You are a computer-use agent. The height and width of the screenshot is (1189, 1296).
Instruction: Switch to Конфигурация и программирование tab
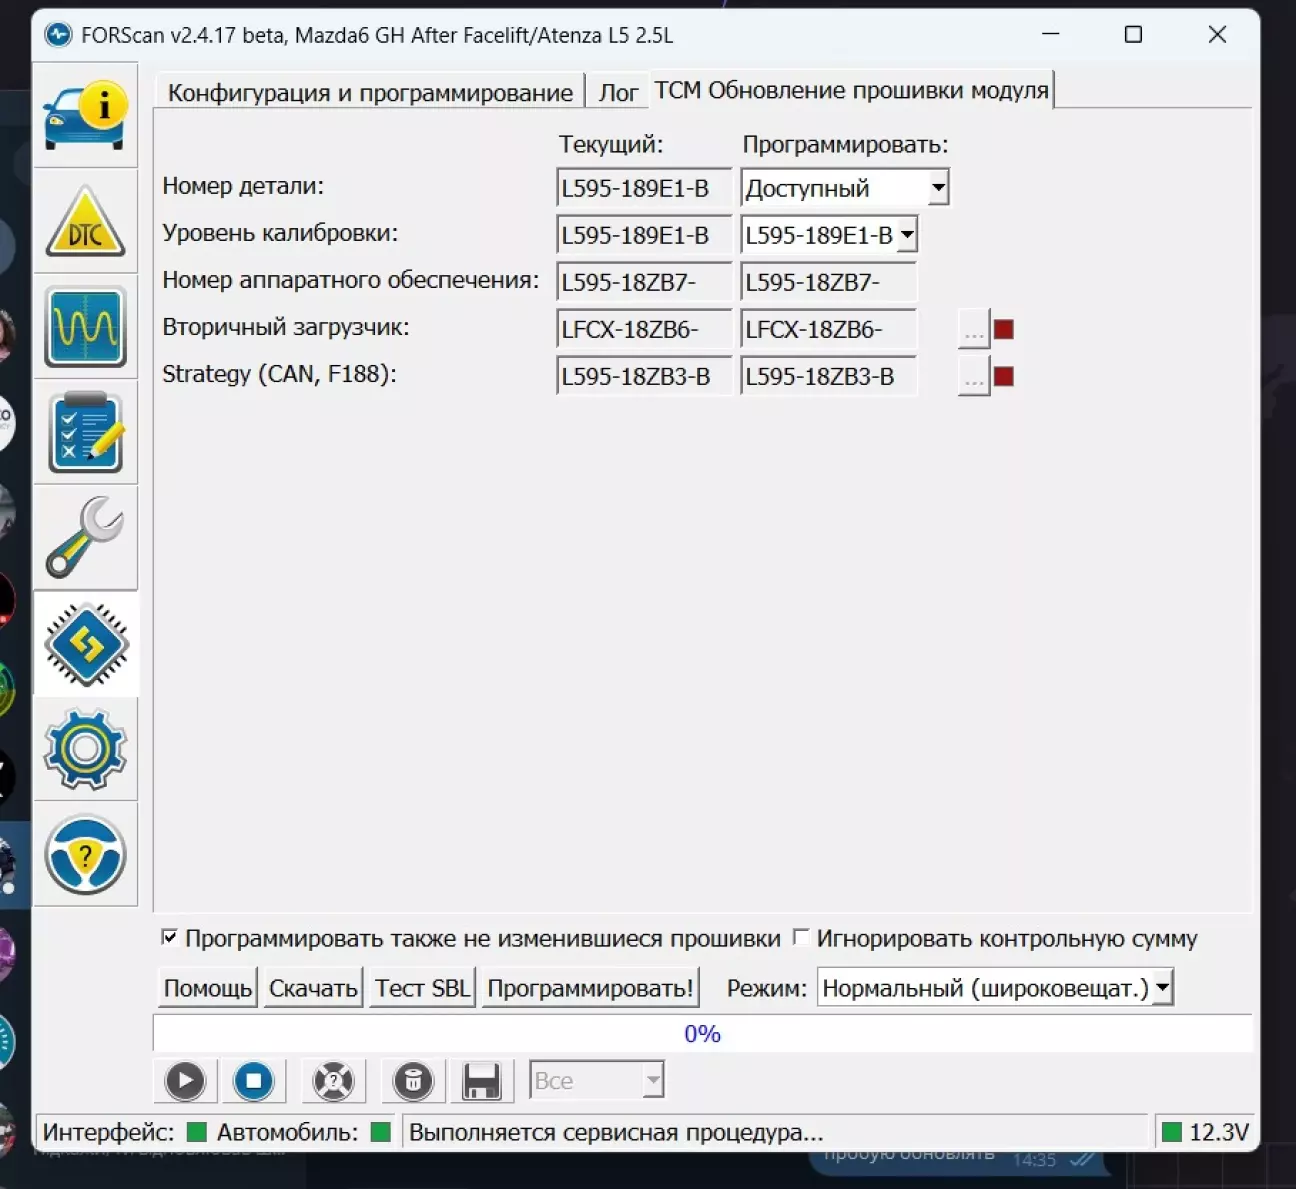pos(370,93)
